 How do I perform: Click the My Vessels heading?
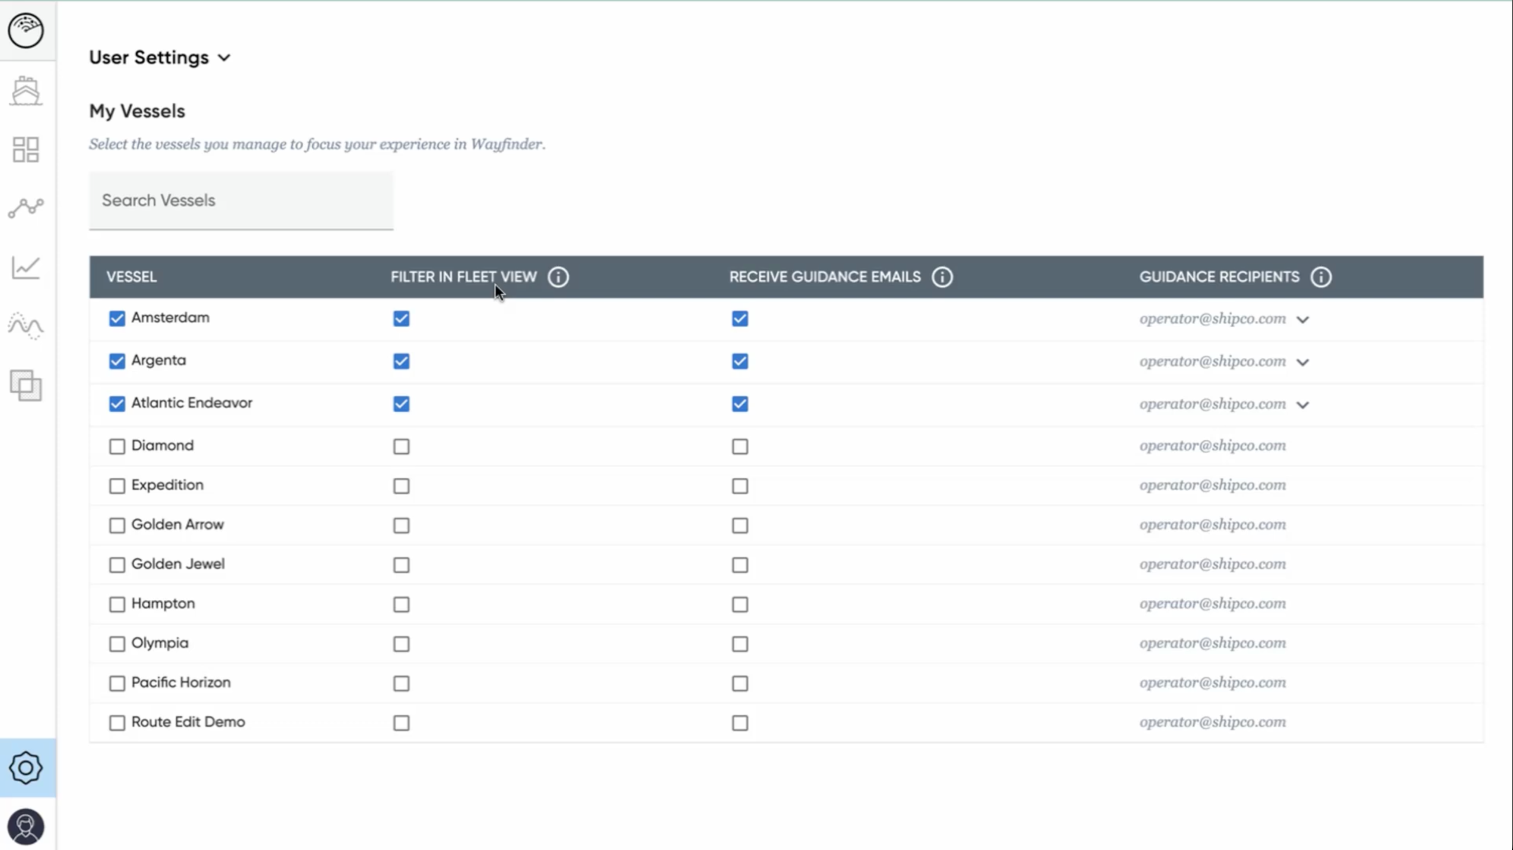click(137, 111)
